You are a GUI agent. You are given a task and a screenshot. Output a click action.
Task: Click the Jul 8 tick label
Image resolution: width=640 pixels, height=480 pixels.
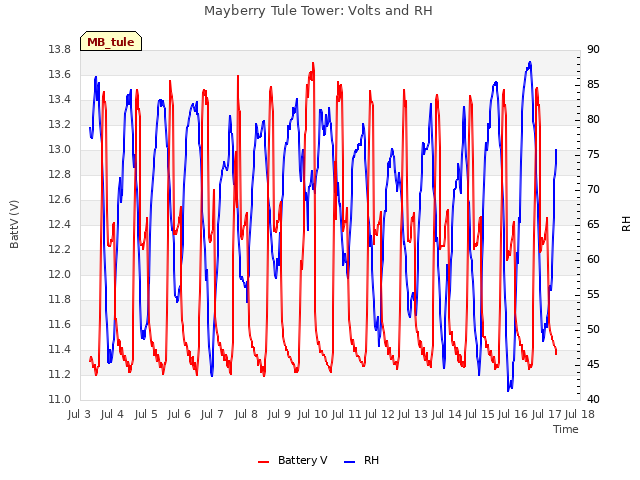click(x=246, y=414)
